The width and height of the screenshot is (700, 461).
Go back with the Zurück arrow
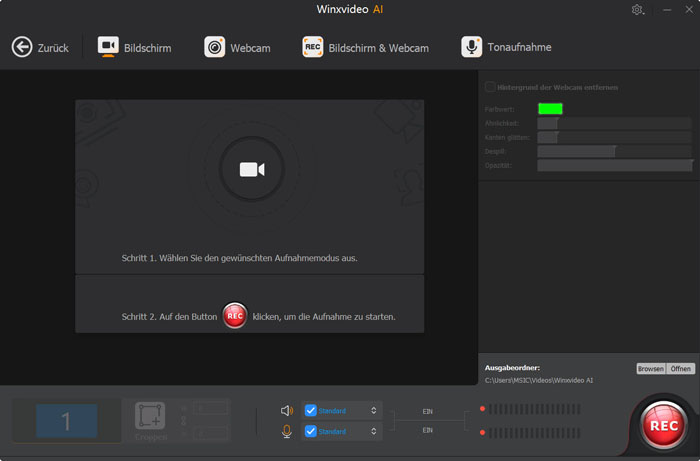pos(40,47)
